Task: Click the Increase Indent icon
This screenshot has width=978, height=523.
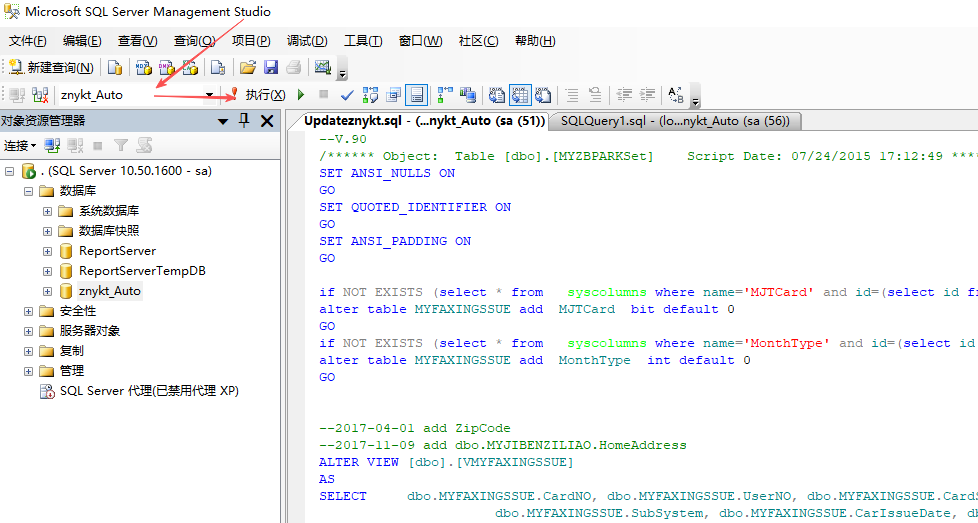Action: point(647,95)
